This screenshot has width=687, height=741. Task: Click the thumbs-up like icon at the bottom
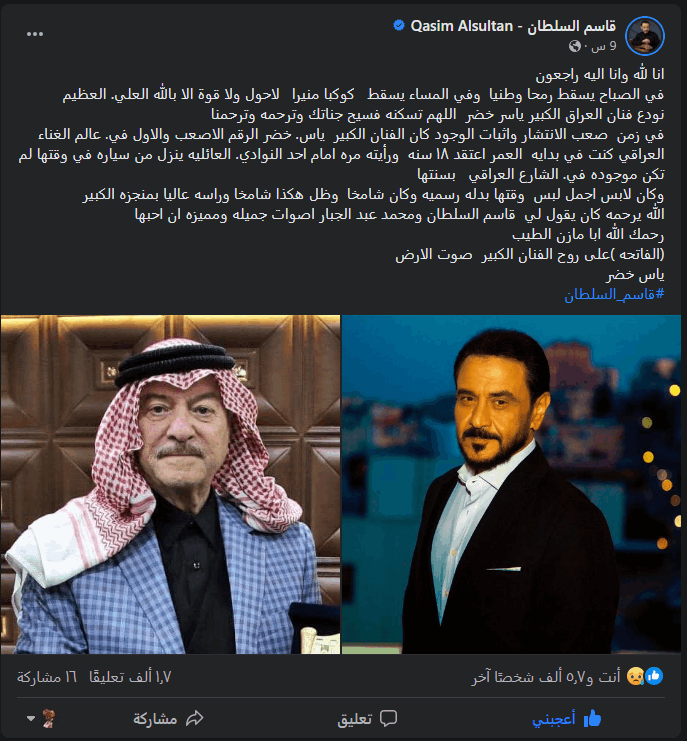(593, 719)
